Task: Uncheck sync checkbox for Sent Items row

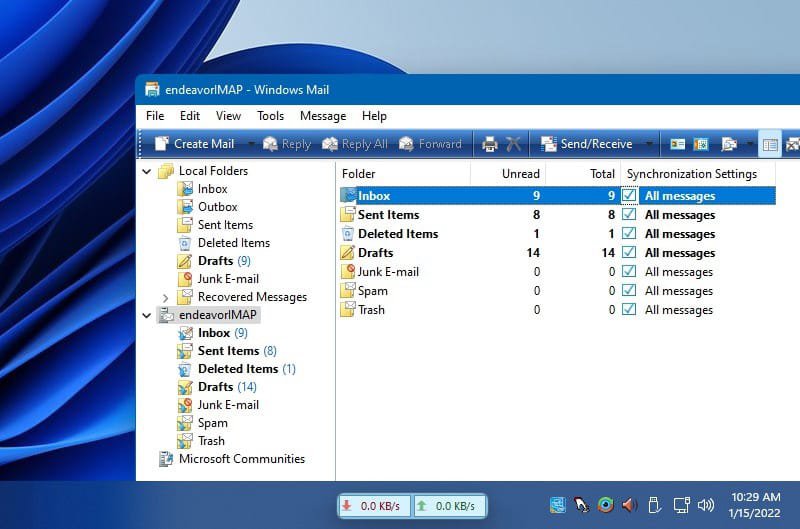Action: 629,214
